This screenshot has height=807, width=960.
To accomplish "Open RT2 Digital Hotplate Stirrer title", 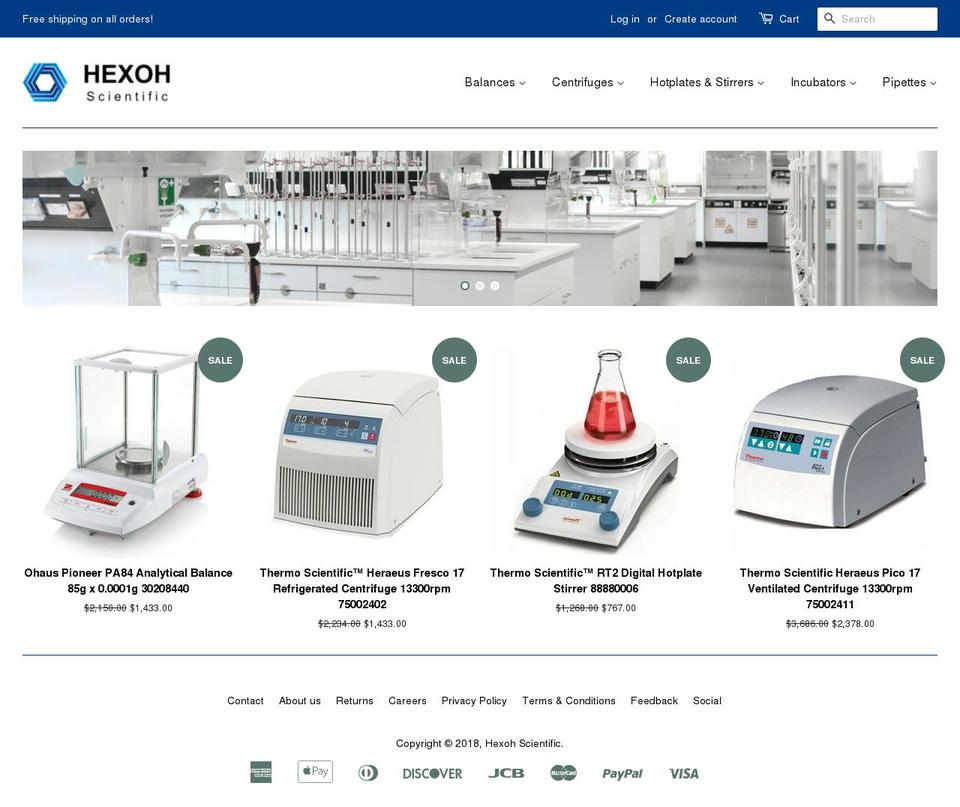I will pyautogui.click(x=596, y=580).
